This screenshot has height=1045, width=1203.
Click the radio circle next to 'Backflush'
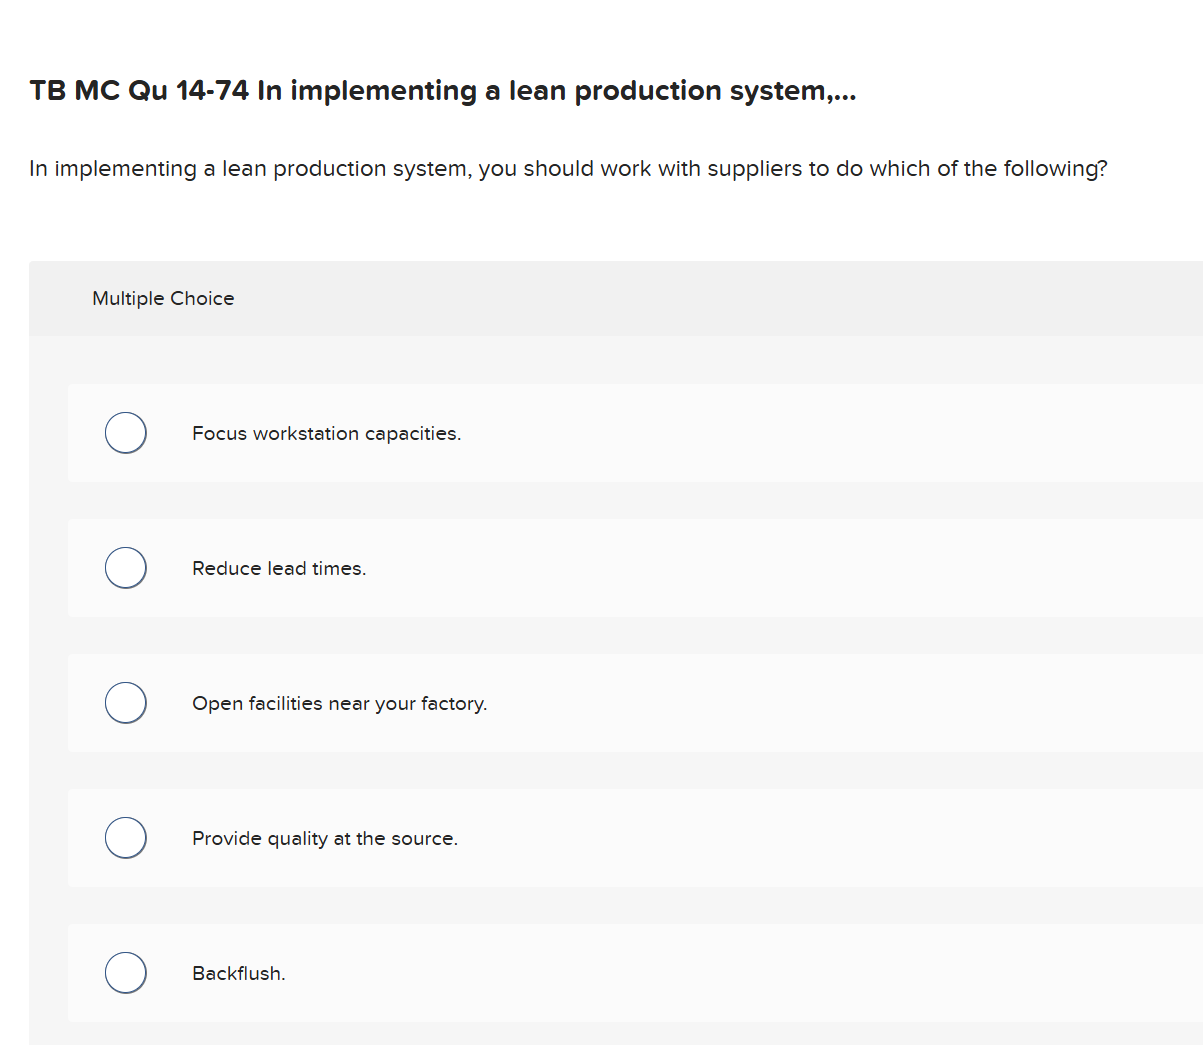(x=125, y=972)
